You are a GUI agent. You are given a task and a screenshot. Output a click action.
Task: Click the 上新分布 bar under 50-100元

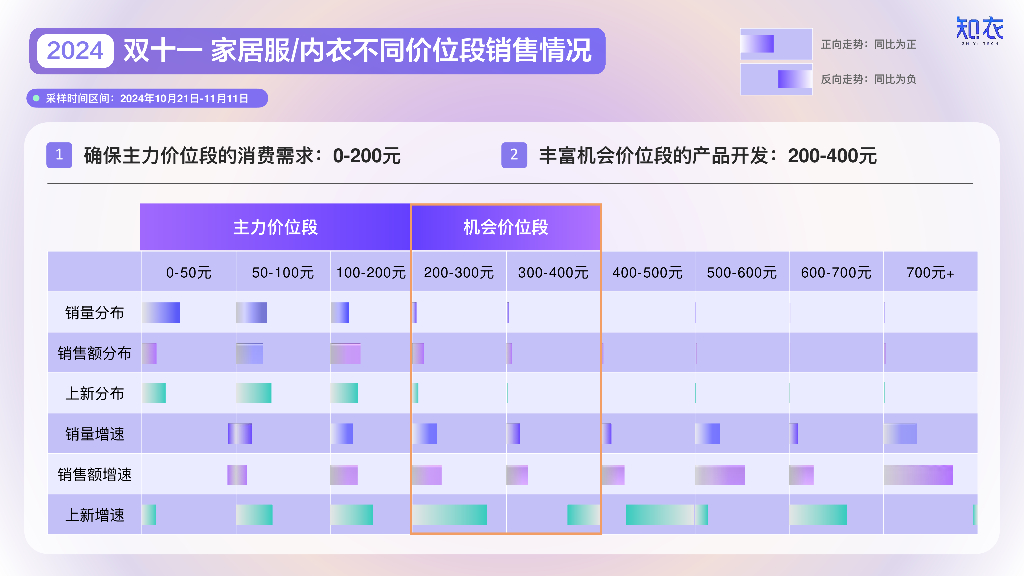click(x=253, y=393)
